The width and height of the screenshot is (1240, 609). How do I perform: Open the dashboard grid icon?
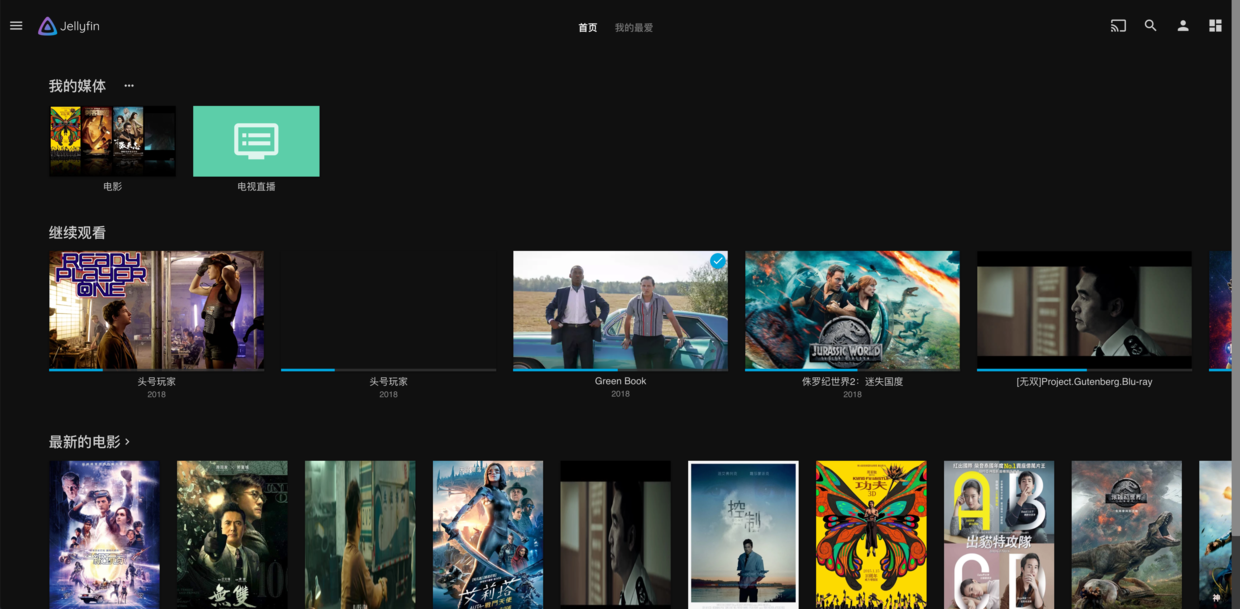(x=1215, y=26)
